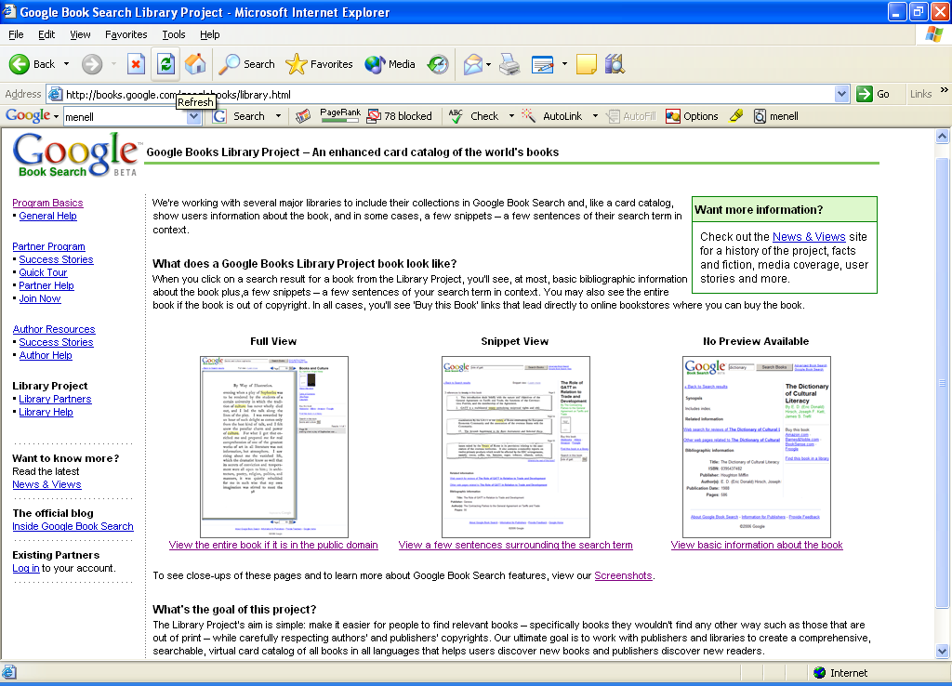Click the Google Book Search logo
952x686 pixels.
coord(76,155)
